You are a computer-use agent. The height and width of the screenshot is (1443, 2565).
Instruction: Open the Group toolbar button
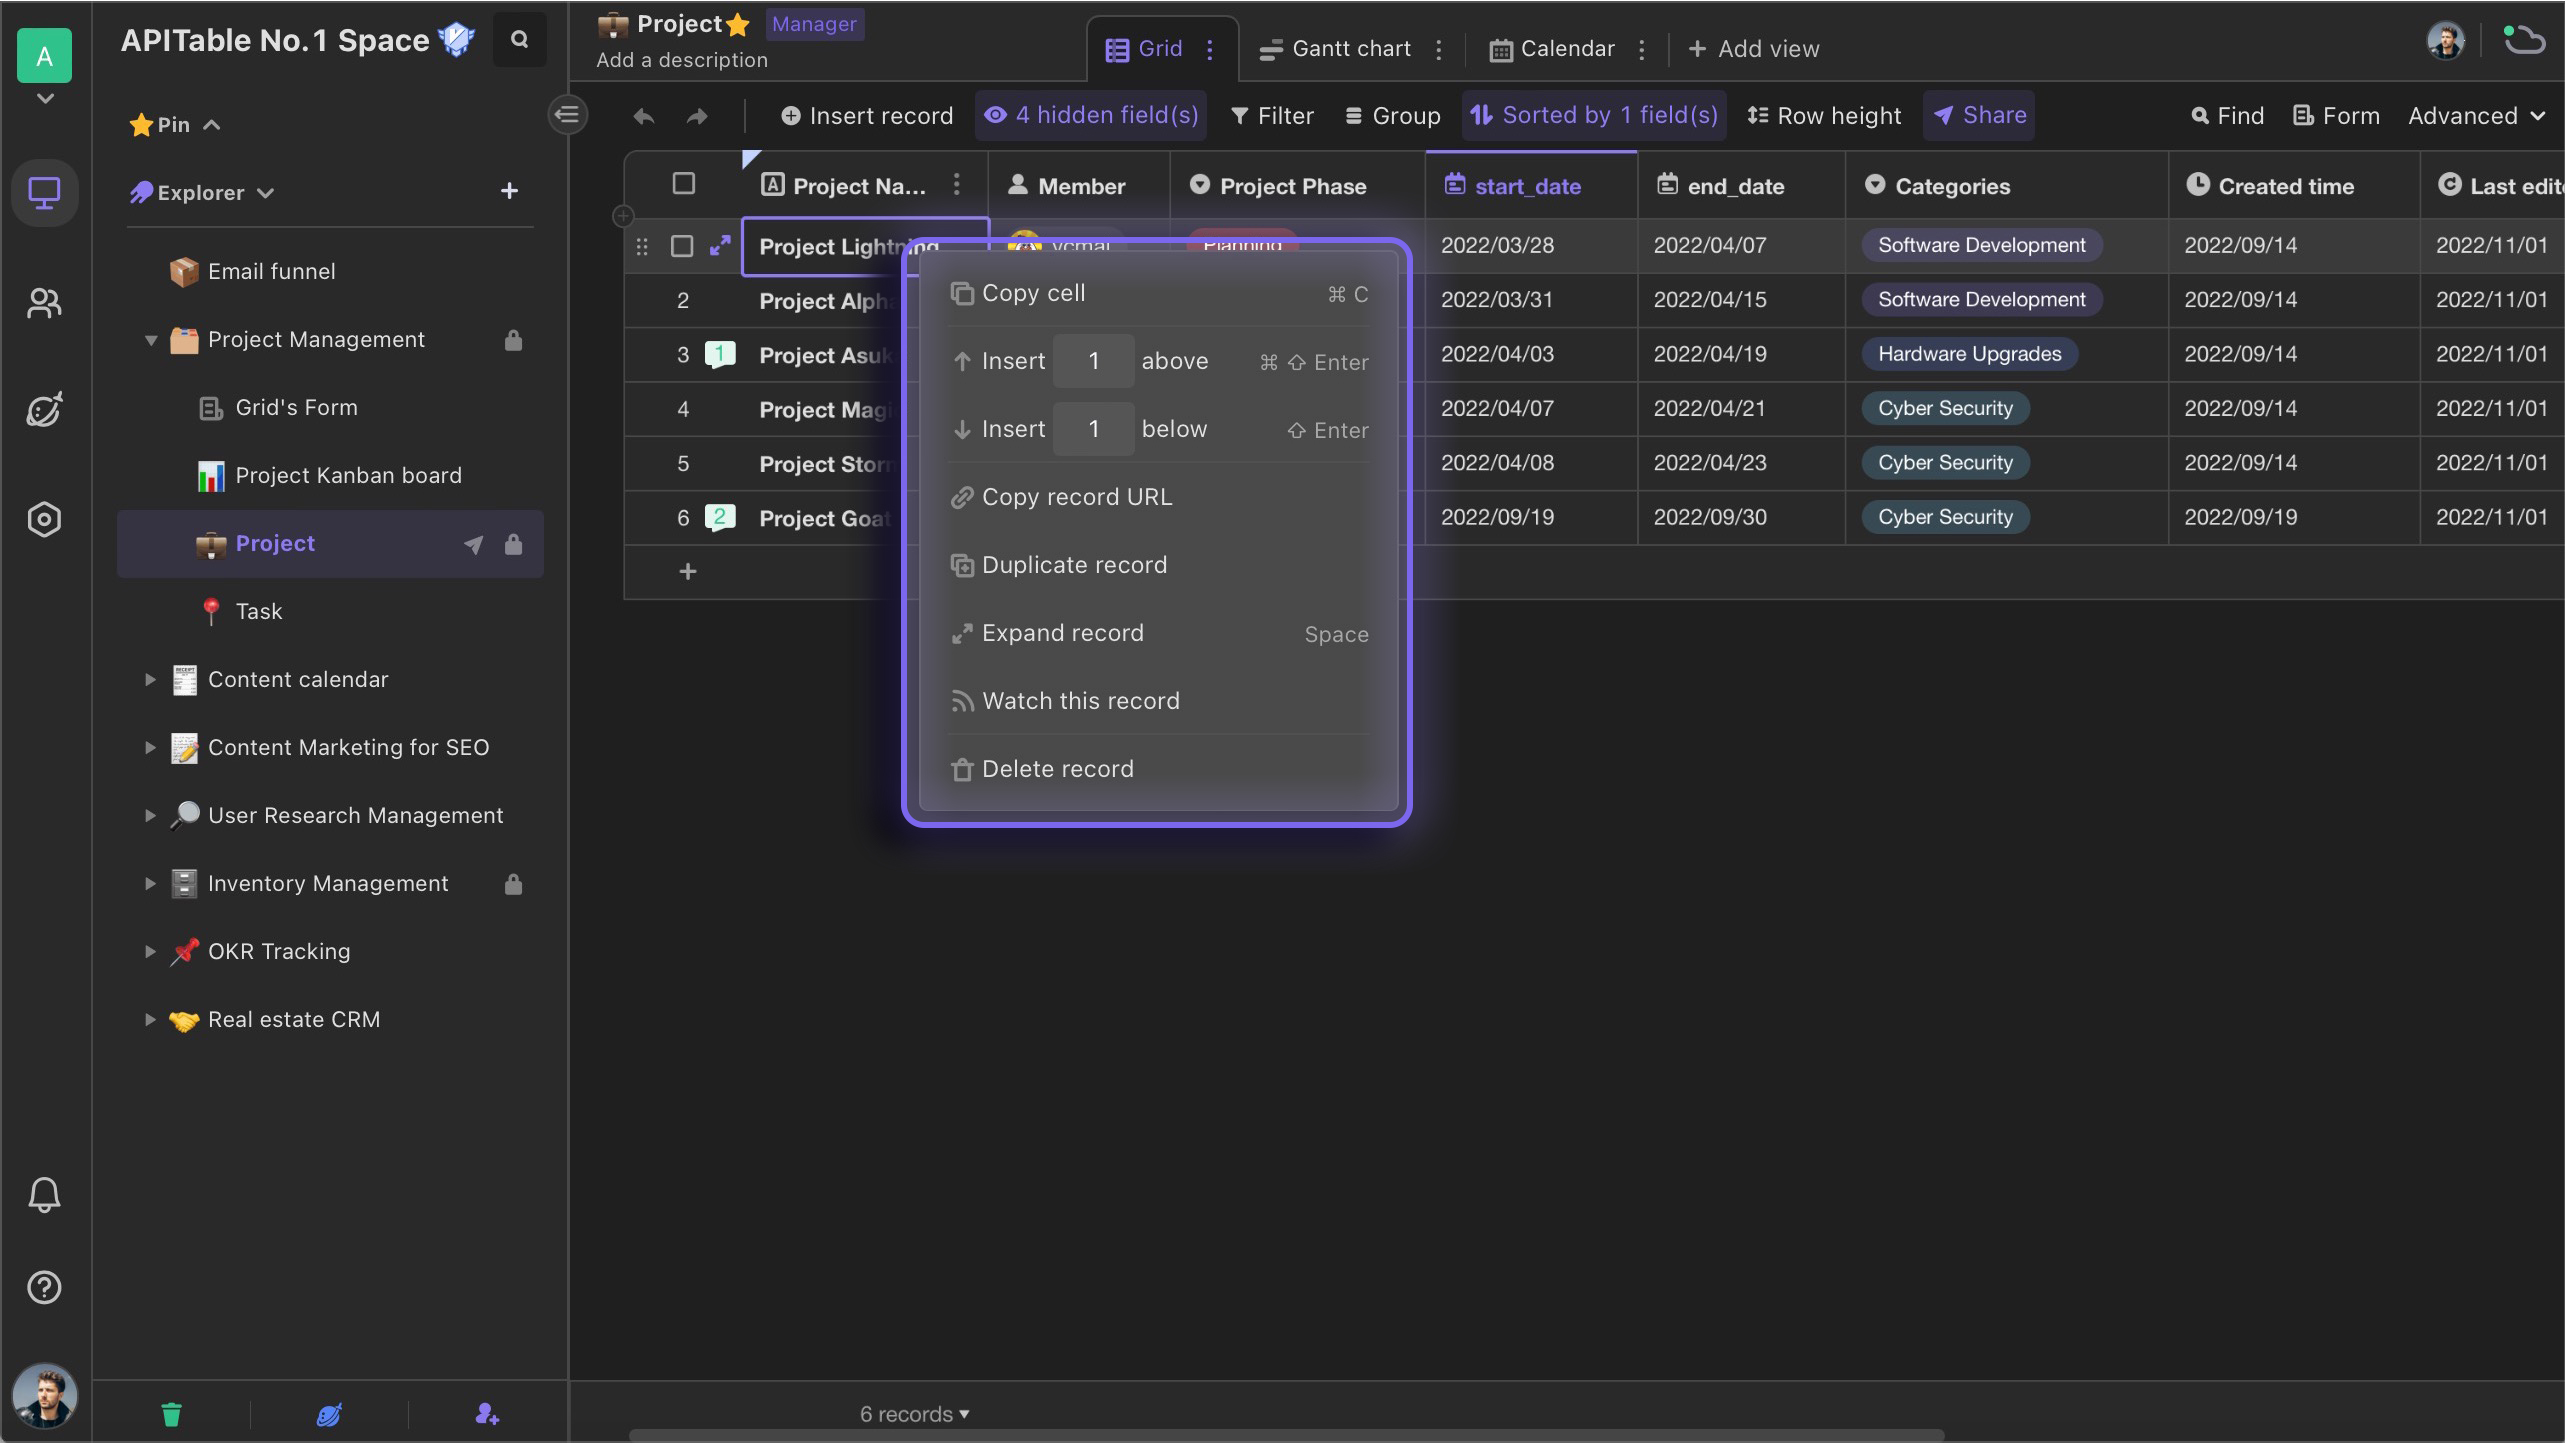(1393, 116)
